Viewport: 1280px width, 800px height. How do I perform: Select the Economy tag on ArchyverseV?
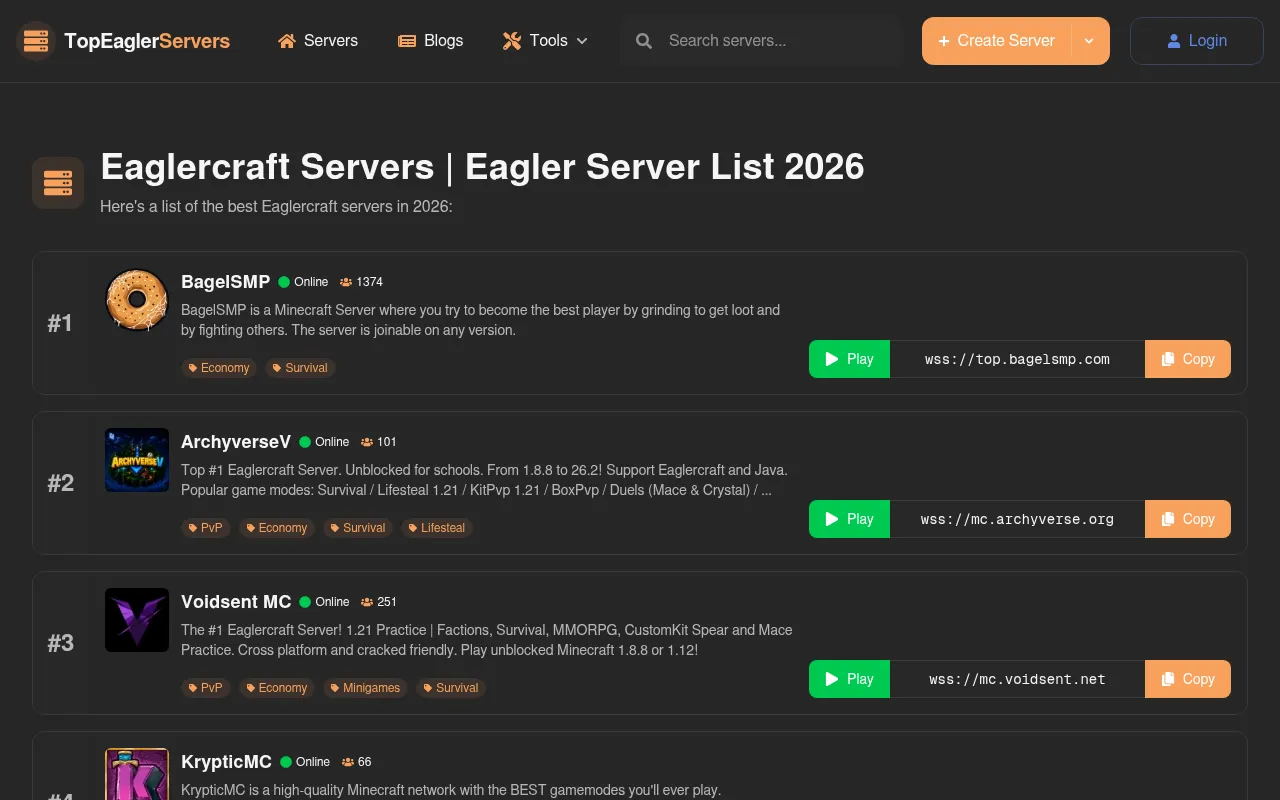pyautogui.click(x=276, y=528)
